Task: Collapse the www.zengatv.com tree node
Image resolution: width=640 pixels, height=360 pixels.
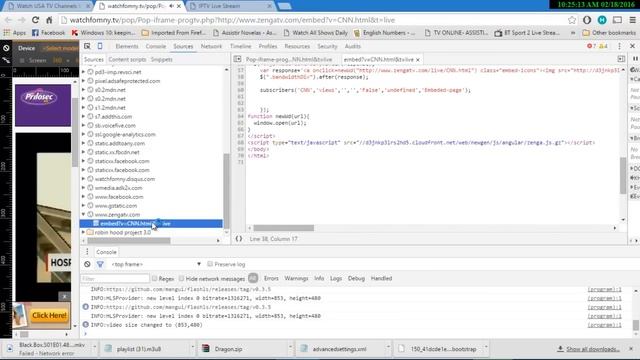Action: pyautogui.click(x=84, y=214)
